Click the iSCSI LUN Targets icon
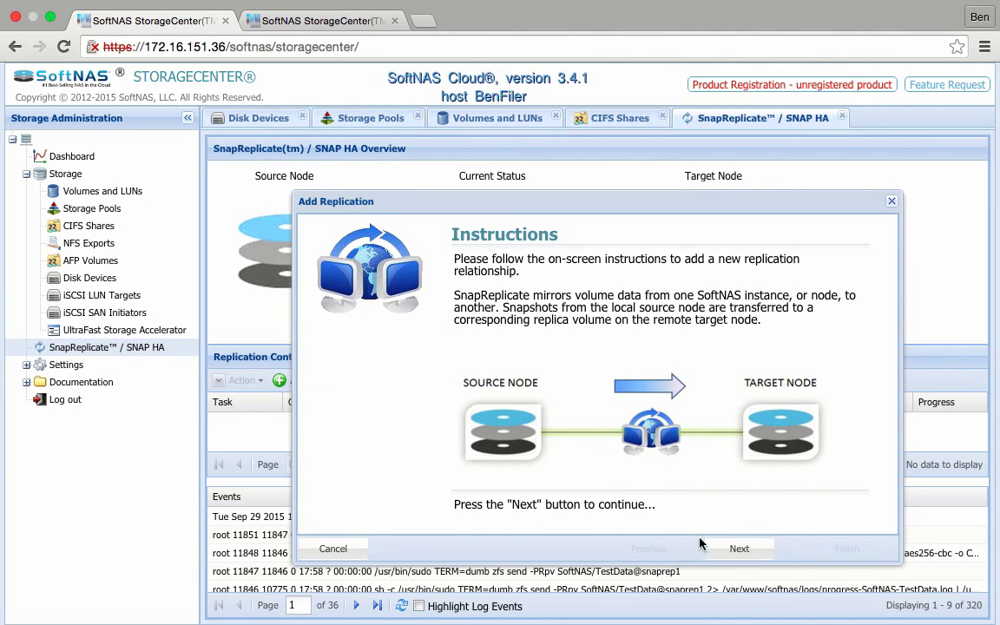Screen dimensions: 1000x625 54,295
